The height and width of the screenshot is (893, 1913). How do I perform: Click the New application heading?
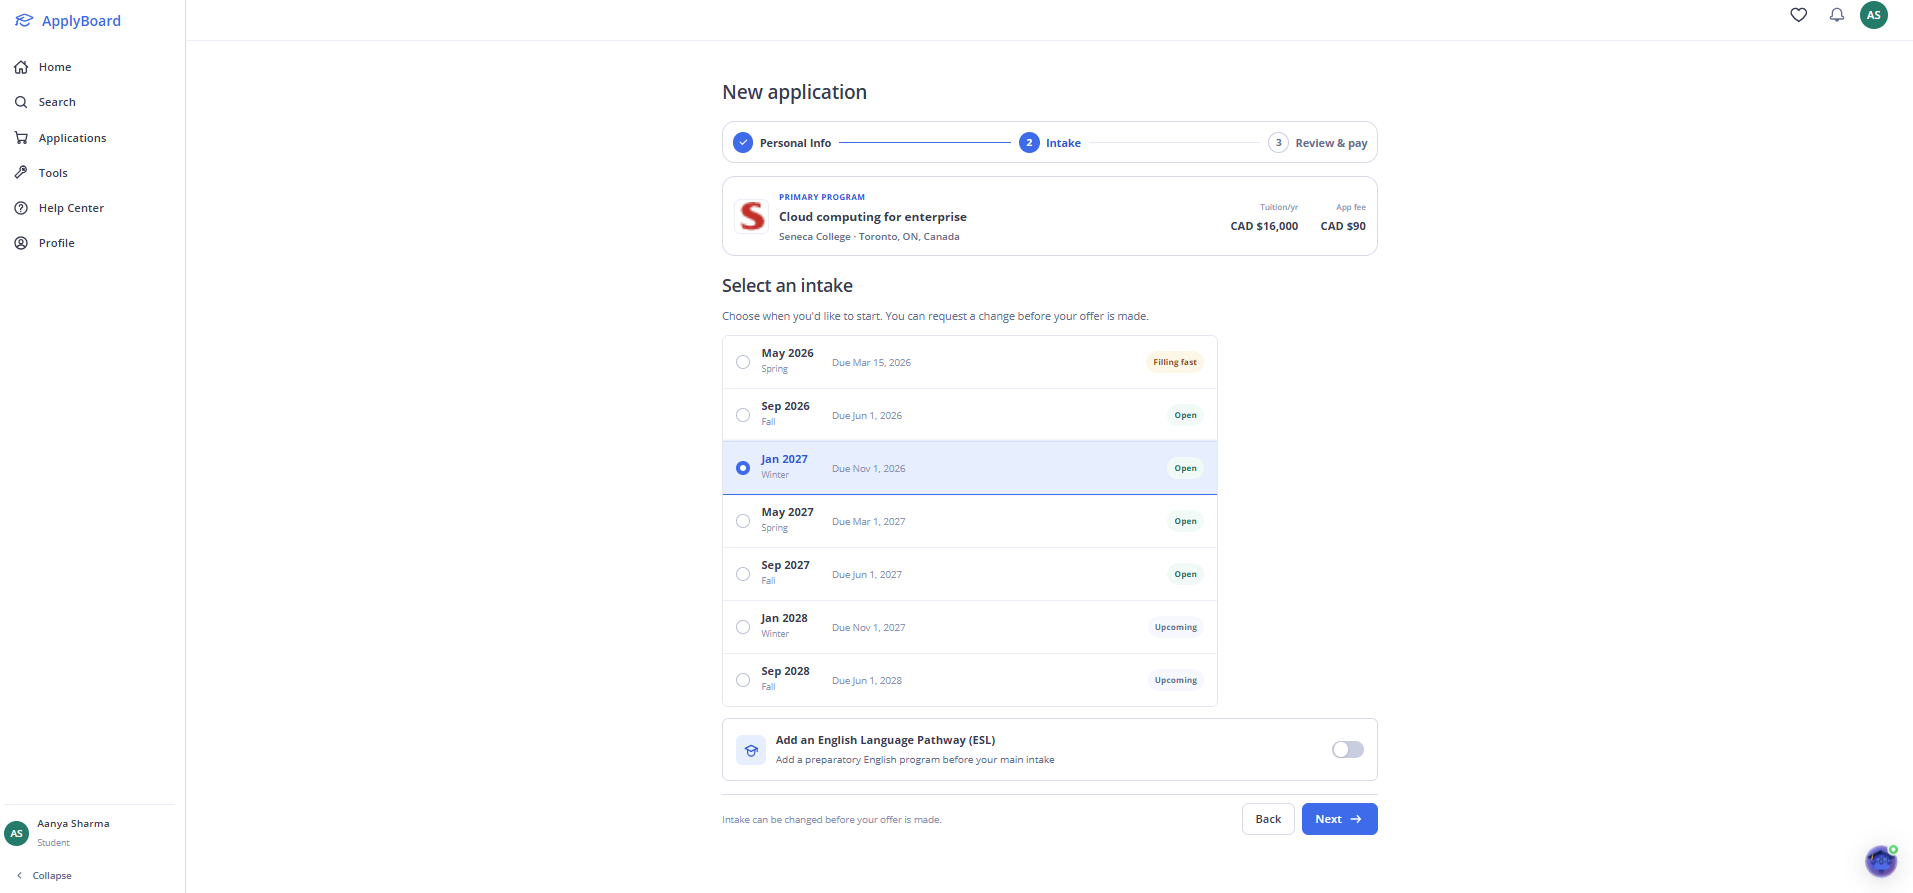[x=794, y=92]
